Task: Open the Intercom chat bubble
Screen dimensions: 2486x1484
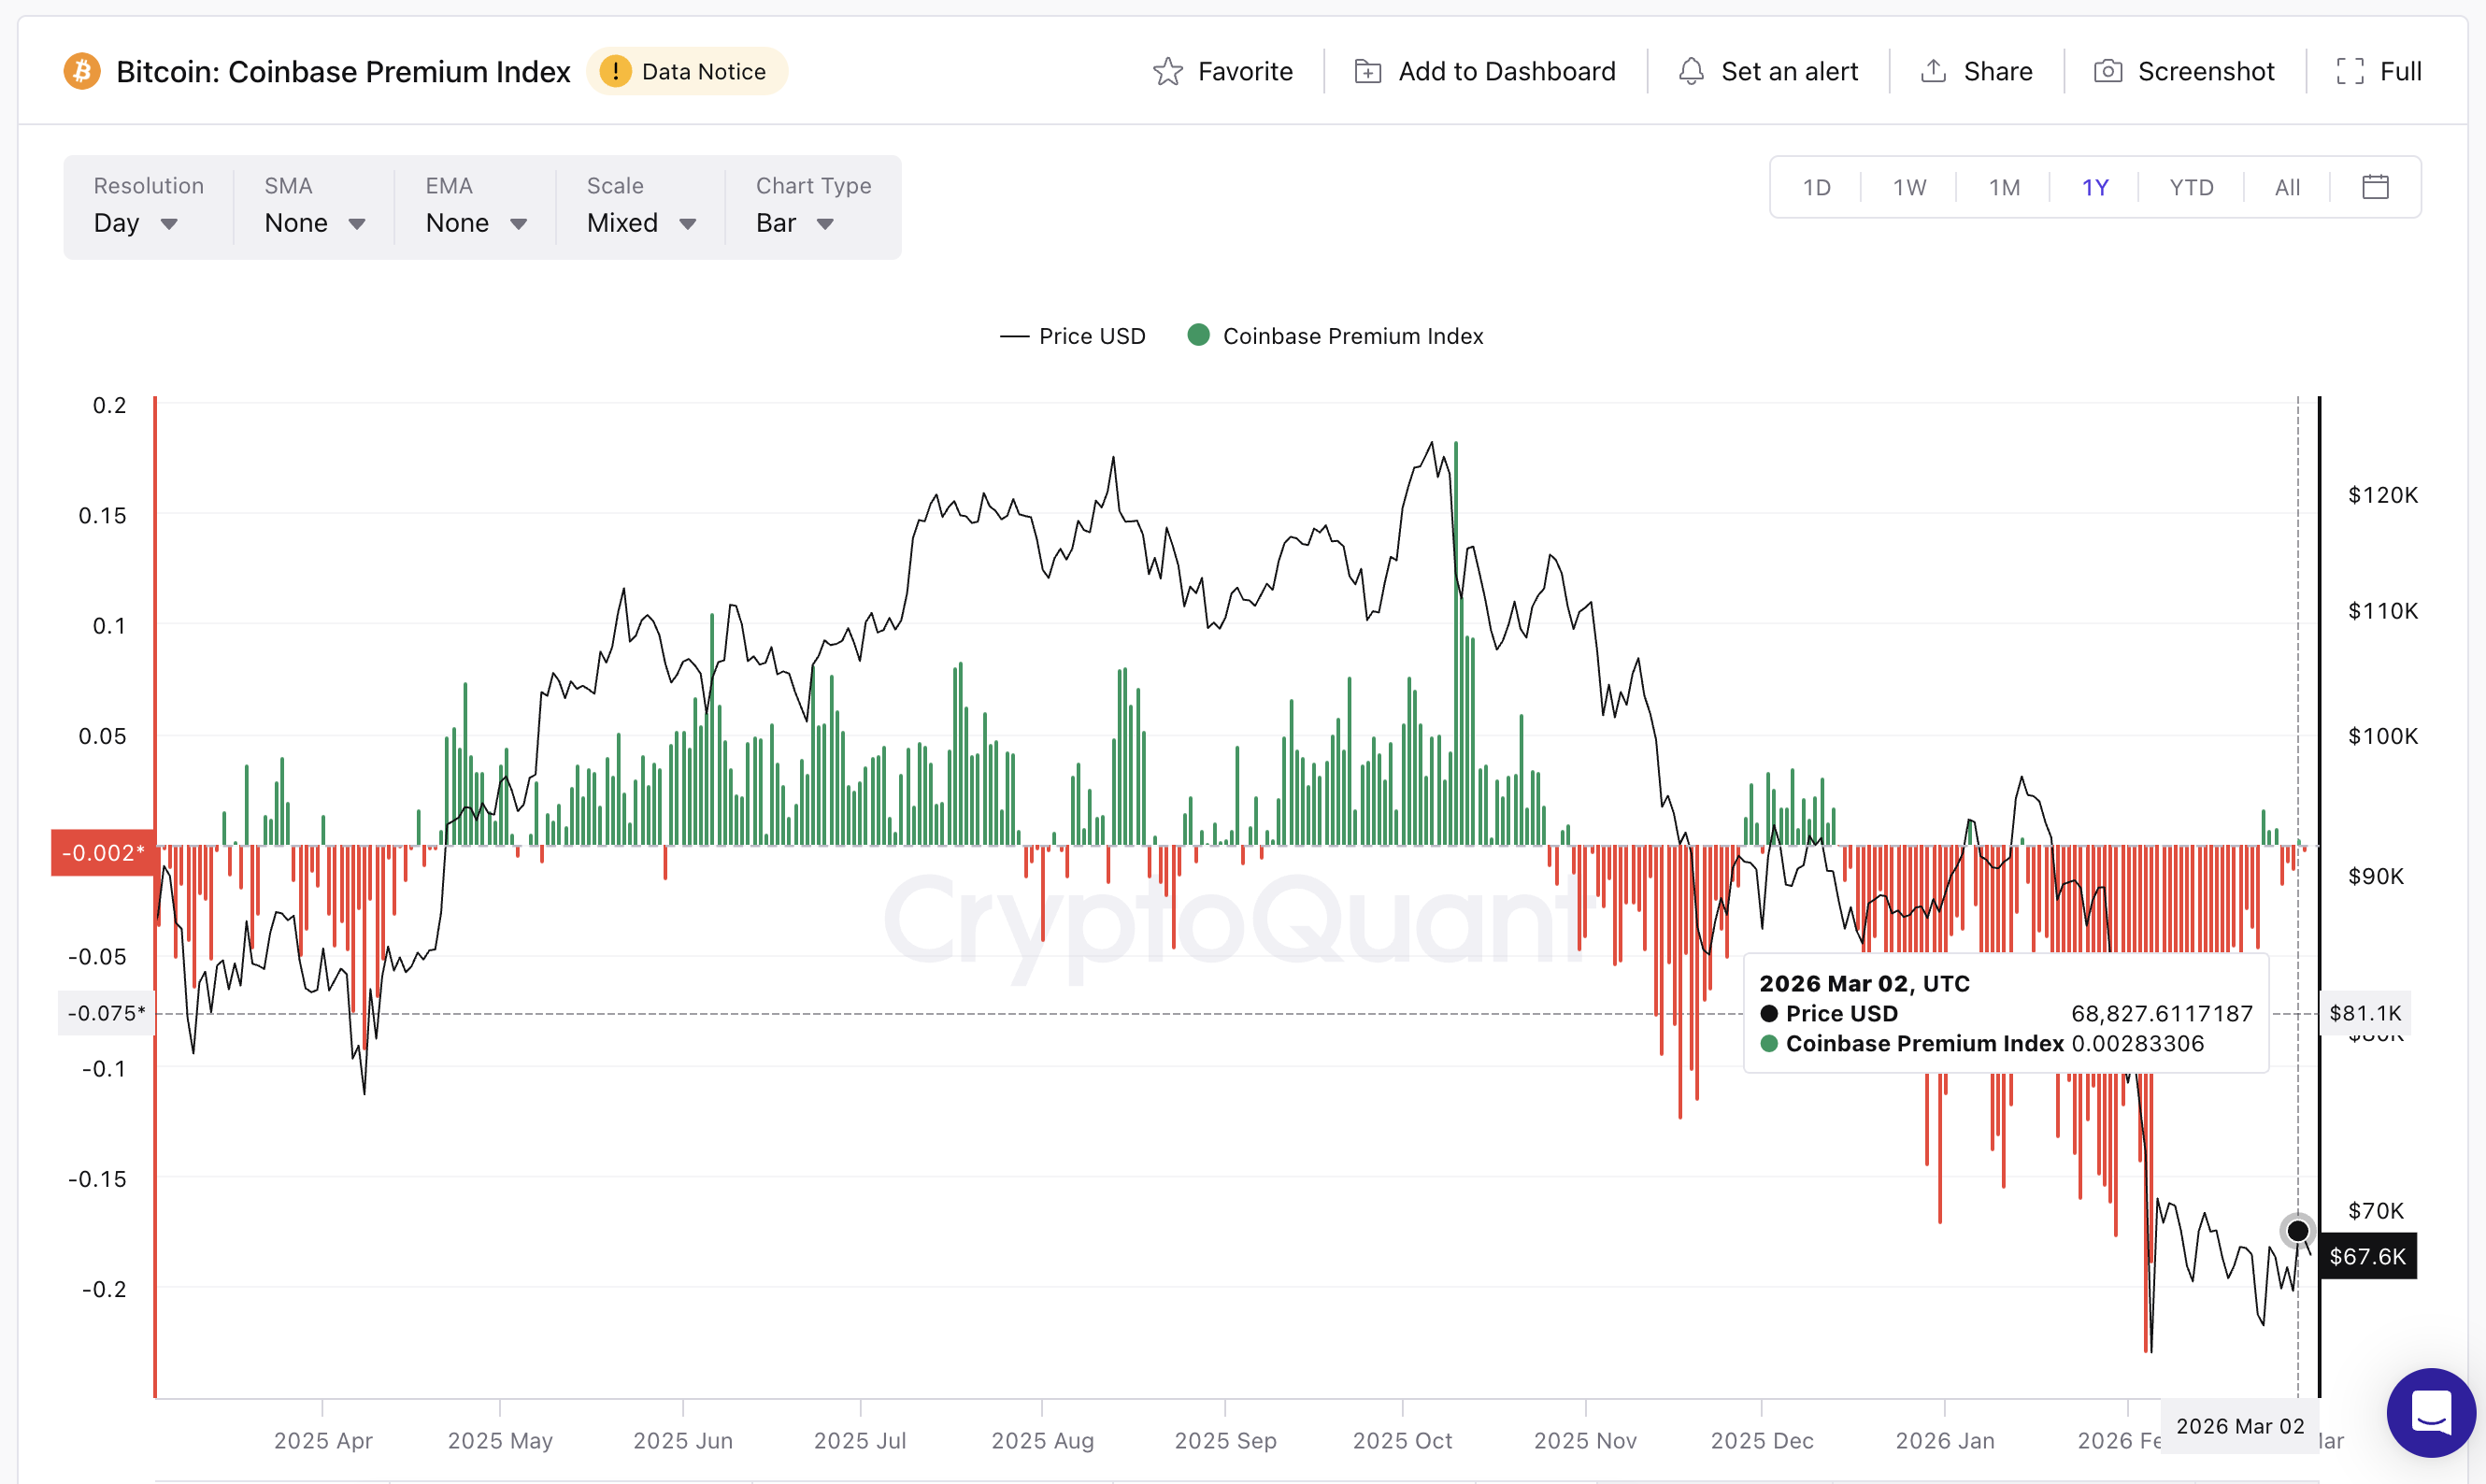Action: [x=2432, y=1413]
